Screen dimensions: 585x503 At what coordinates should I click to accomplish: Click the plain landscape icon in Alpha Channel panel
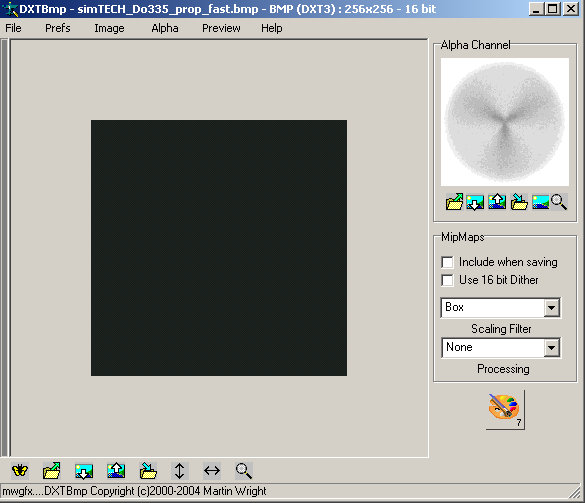click(x=540, y=202)
